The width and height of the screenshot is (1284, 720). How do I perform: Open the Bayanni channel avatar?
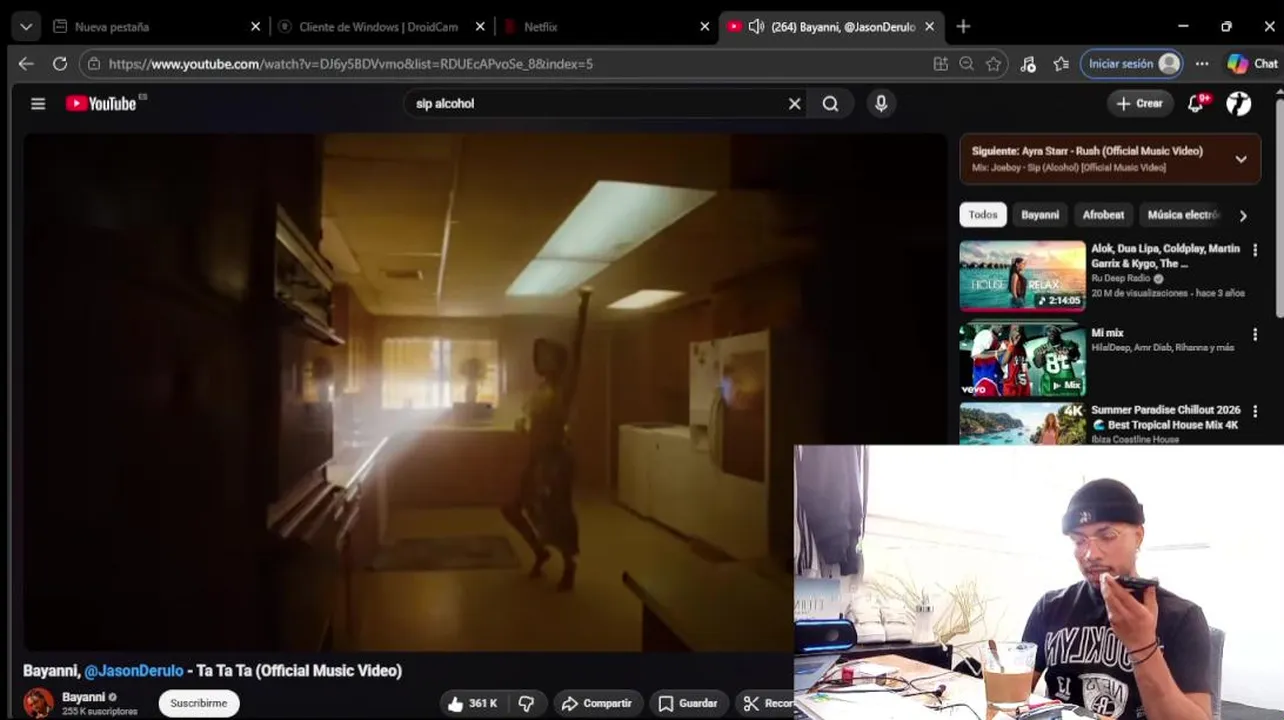pos(39,702)
